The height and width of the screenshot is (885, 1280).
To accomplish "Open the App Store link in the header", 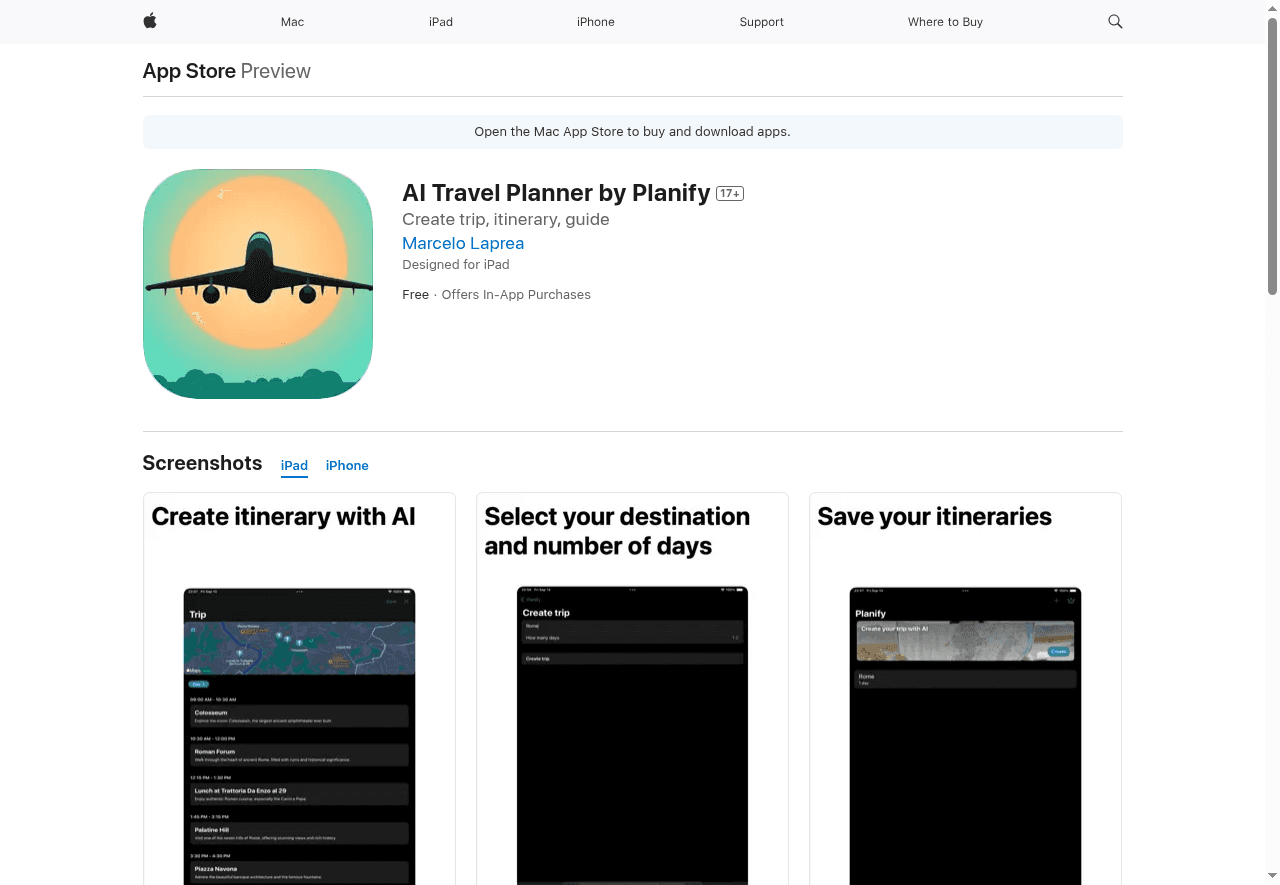I will coord(189,71).
